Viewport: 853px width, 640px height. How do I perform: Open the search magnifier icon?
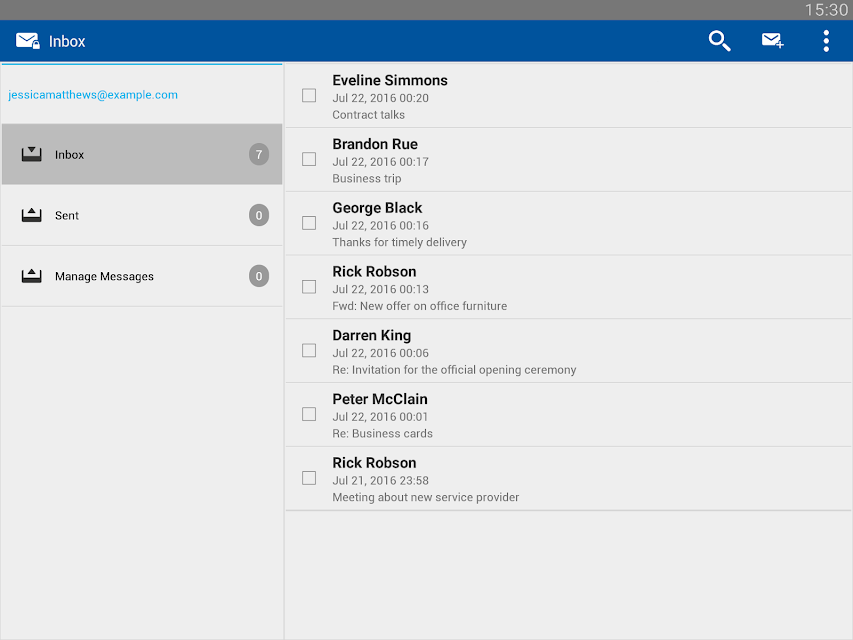coord(719,41)
